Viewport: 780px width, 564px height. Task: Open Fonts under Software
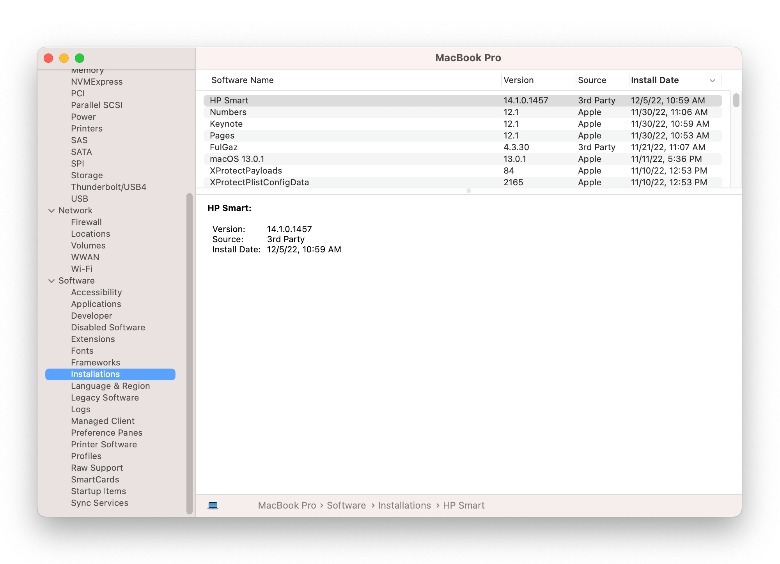click(82, 351)
